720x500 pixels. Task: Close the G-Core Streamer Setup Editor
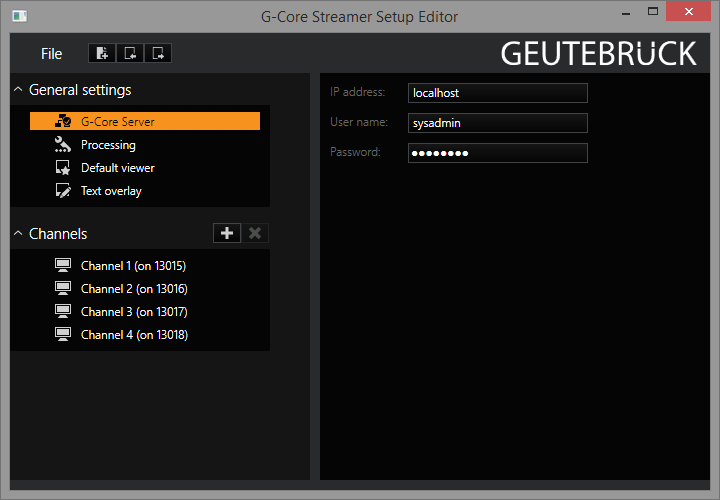pyautogui.click(x=688, y=11)
